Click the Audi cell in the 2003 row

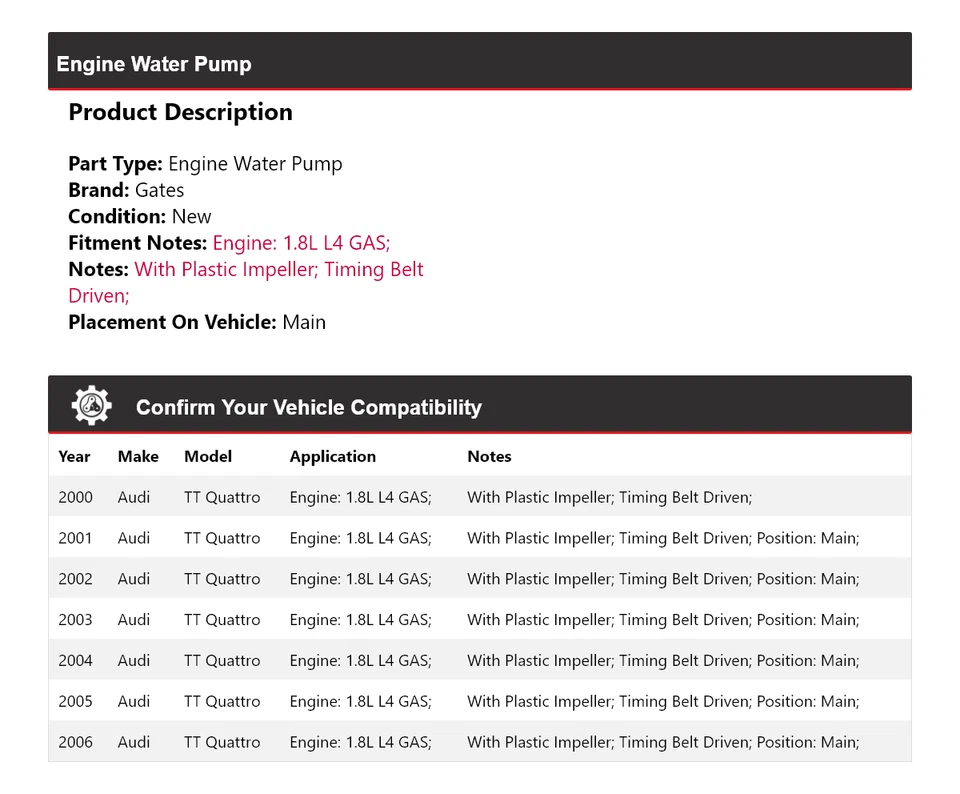pyautogui.click(x=134, y=620)
